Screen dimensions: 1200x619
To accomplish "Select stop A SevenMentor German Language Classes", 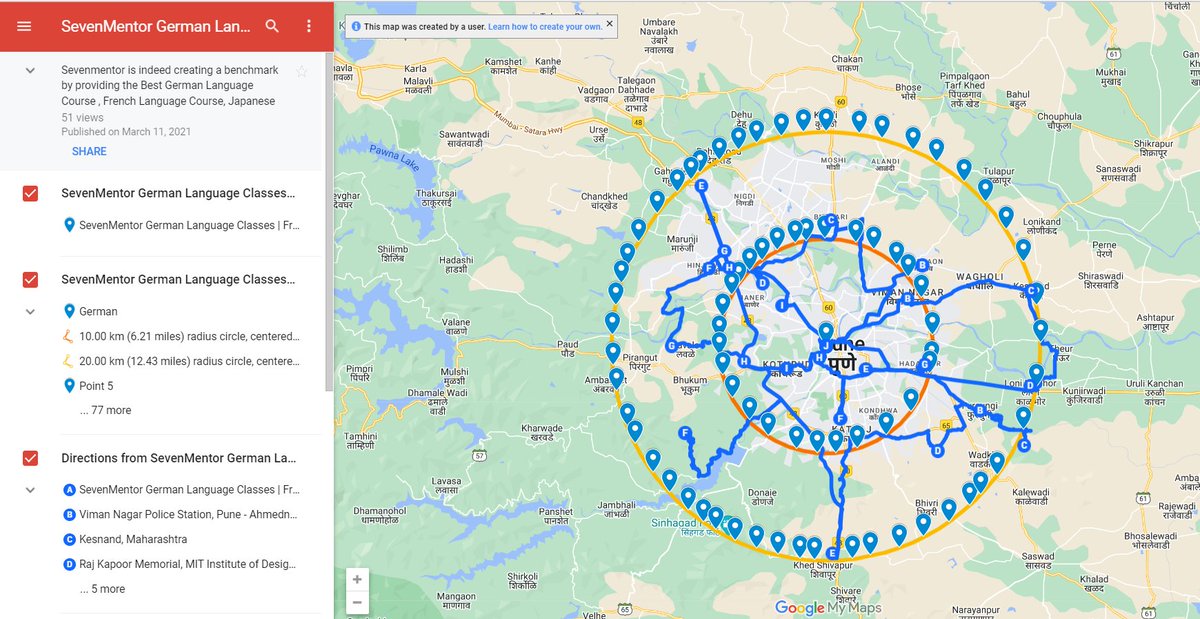I will pyautogui.click(x=189, y=490).
